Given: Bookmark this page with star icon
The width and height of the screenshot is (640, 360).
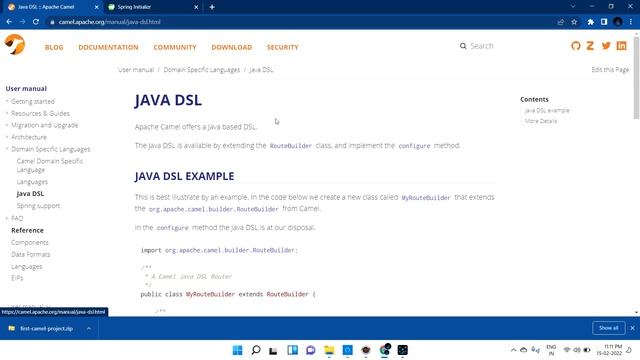Looking at the screenshot, I should pyautogui.click(x=574, y=22).
